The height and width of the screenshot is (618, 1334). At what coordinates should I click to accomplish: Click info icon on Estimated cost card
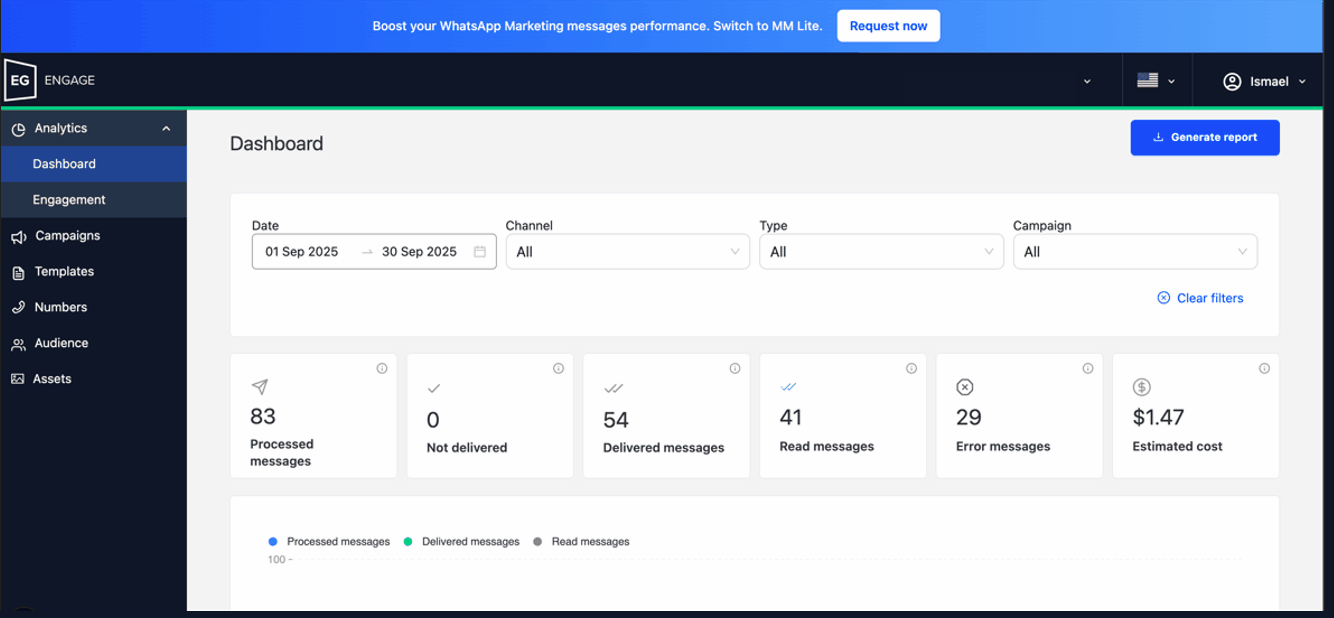(x=1264, y=369)
